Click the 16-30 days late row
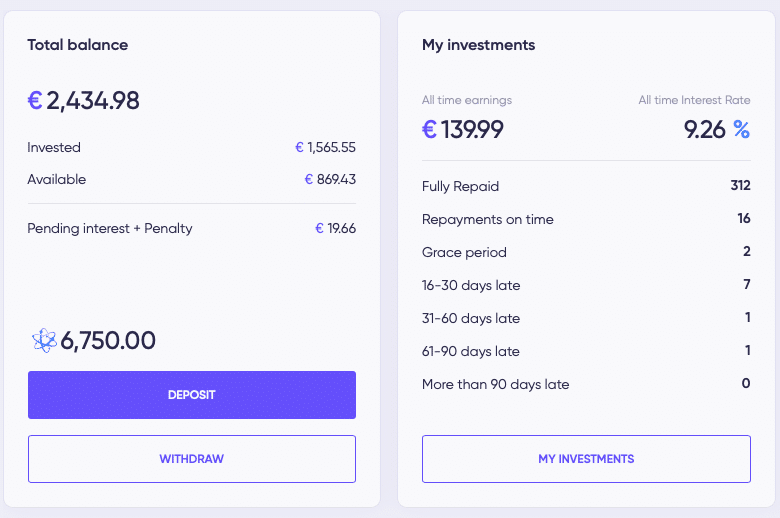 point(586,285)
